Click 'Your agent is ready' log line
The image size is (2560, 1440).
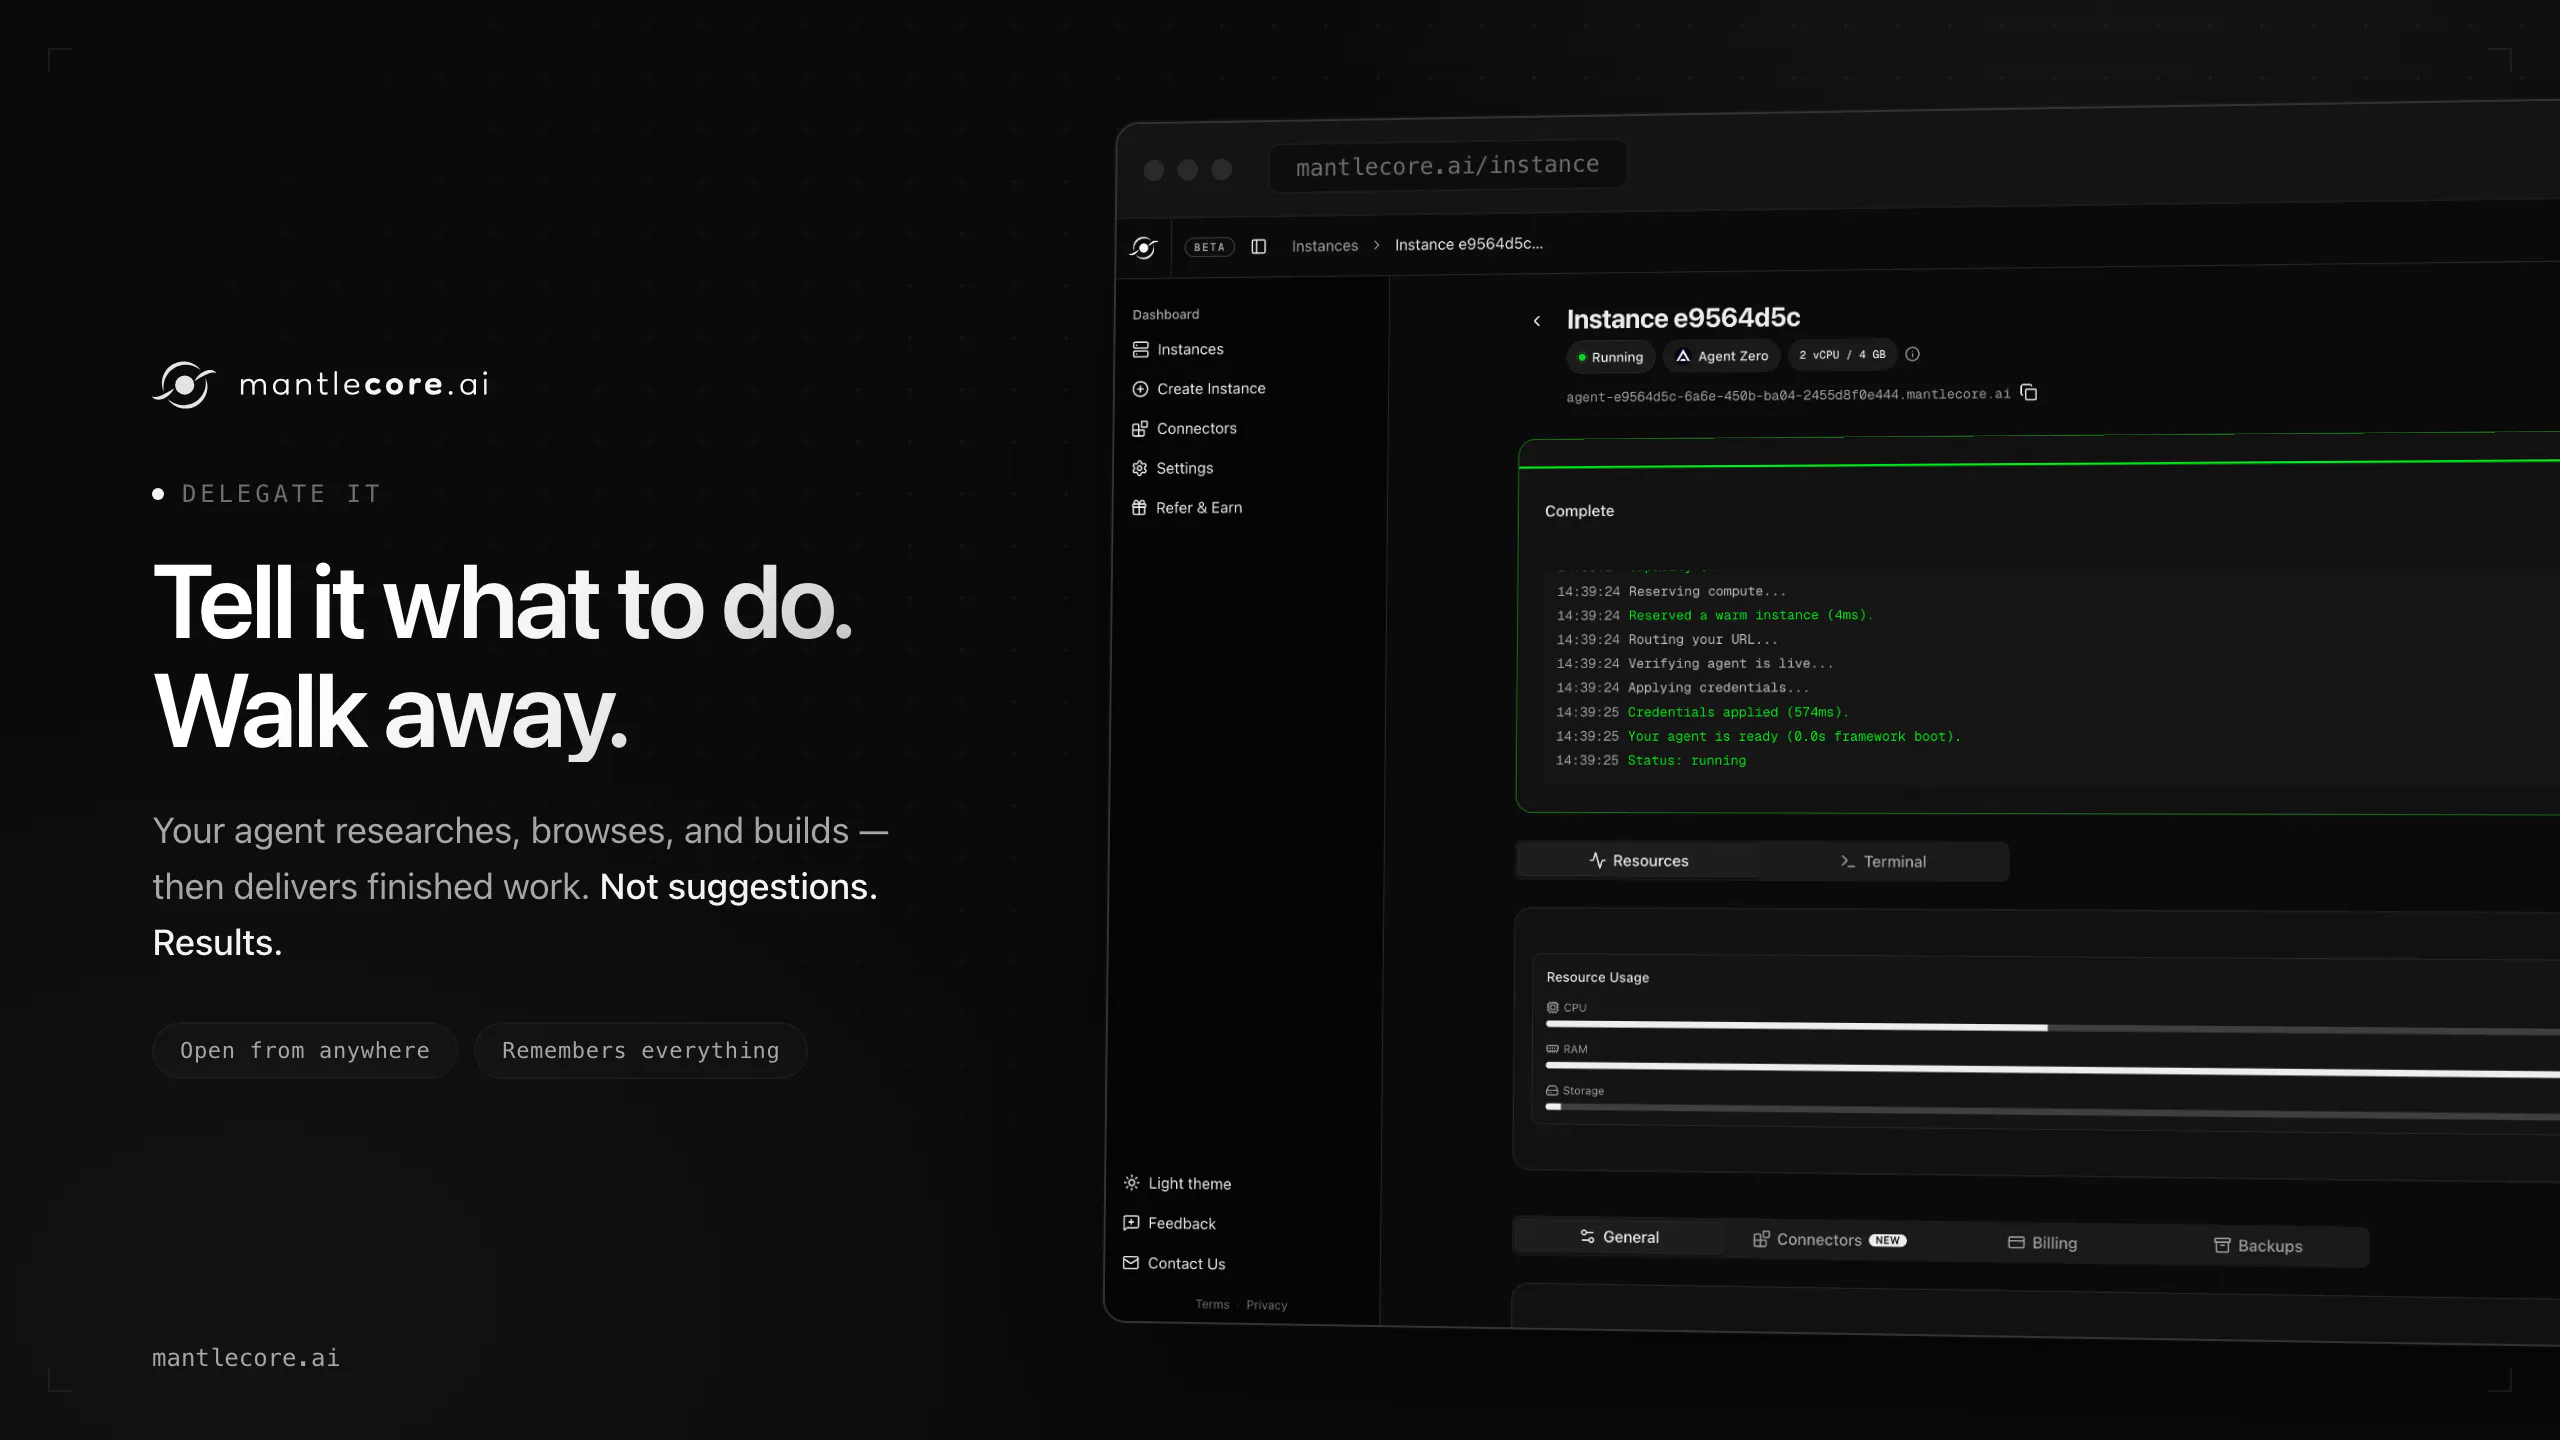pyautogui.click(x=1758, y=736)
